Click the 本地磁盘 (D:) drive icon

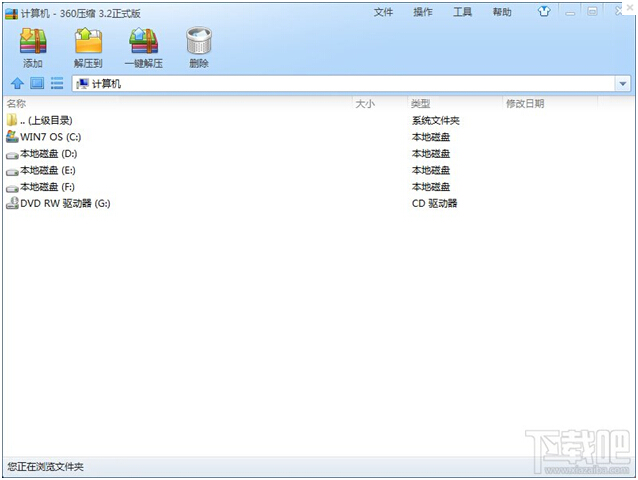pos(12,155)
